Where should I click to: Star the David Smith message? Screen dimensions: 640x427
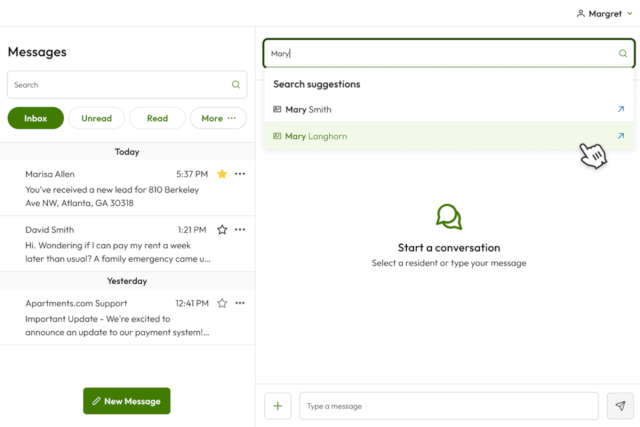(222, 229)
